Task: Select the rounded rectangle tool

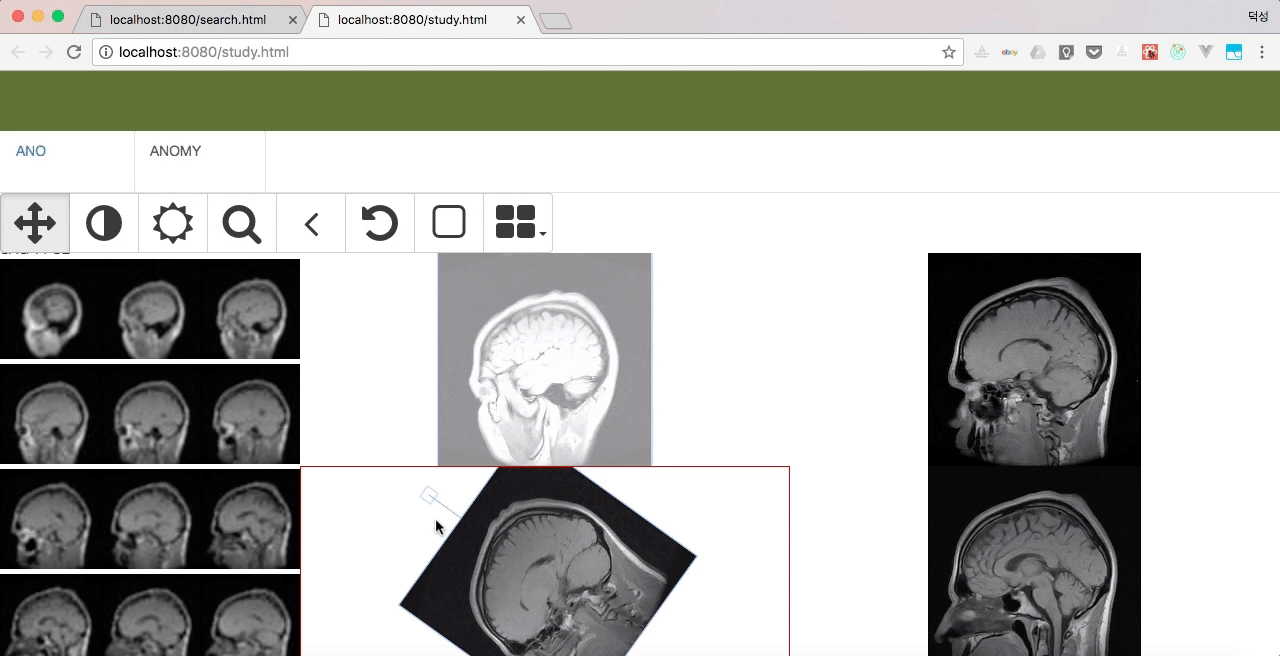Action: tap(449, 222)
